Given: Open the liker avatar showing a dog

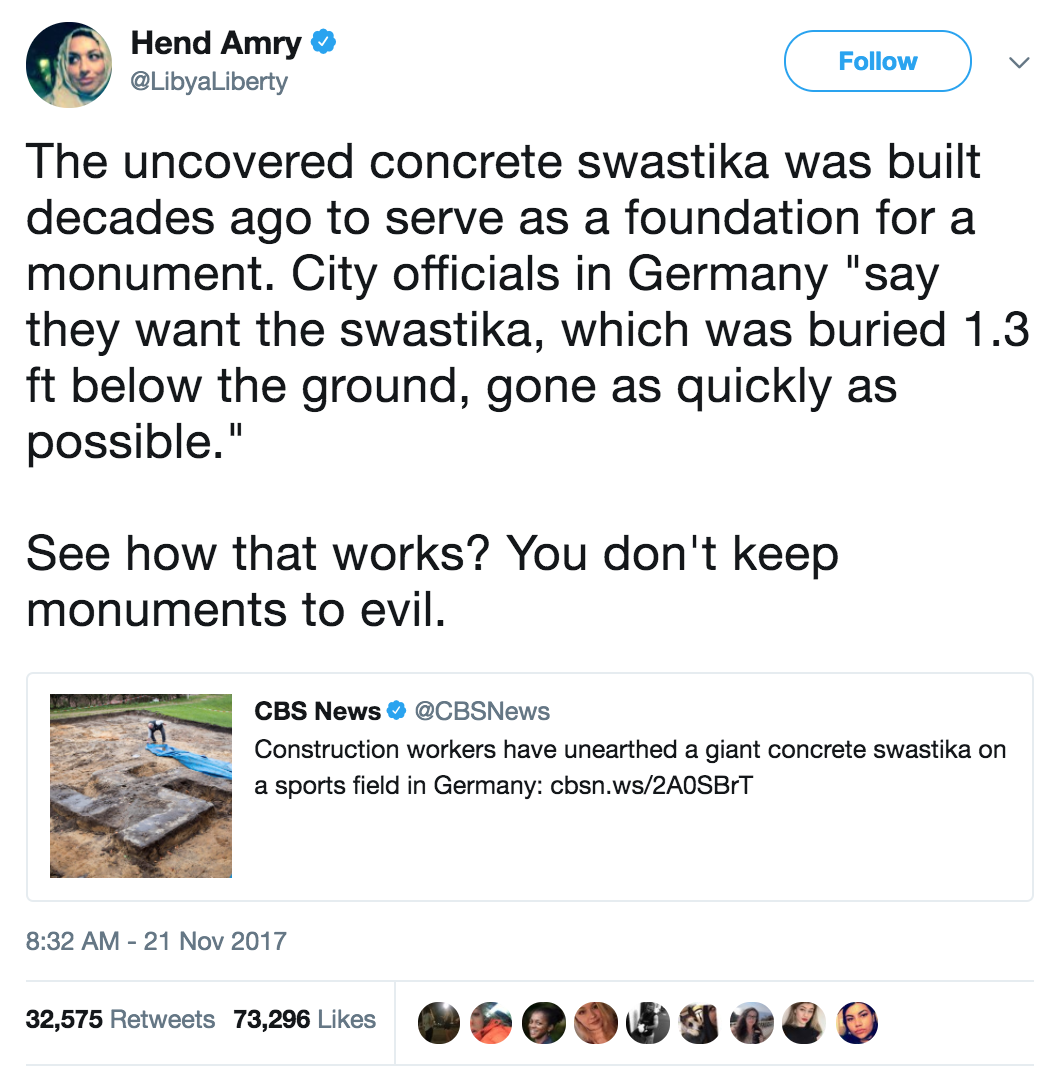Looking at the screenshot, I should [698, 1022].
